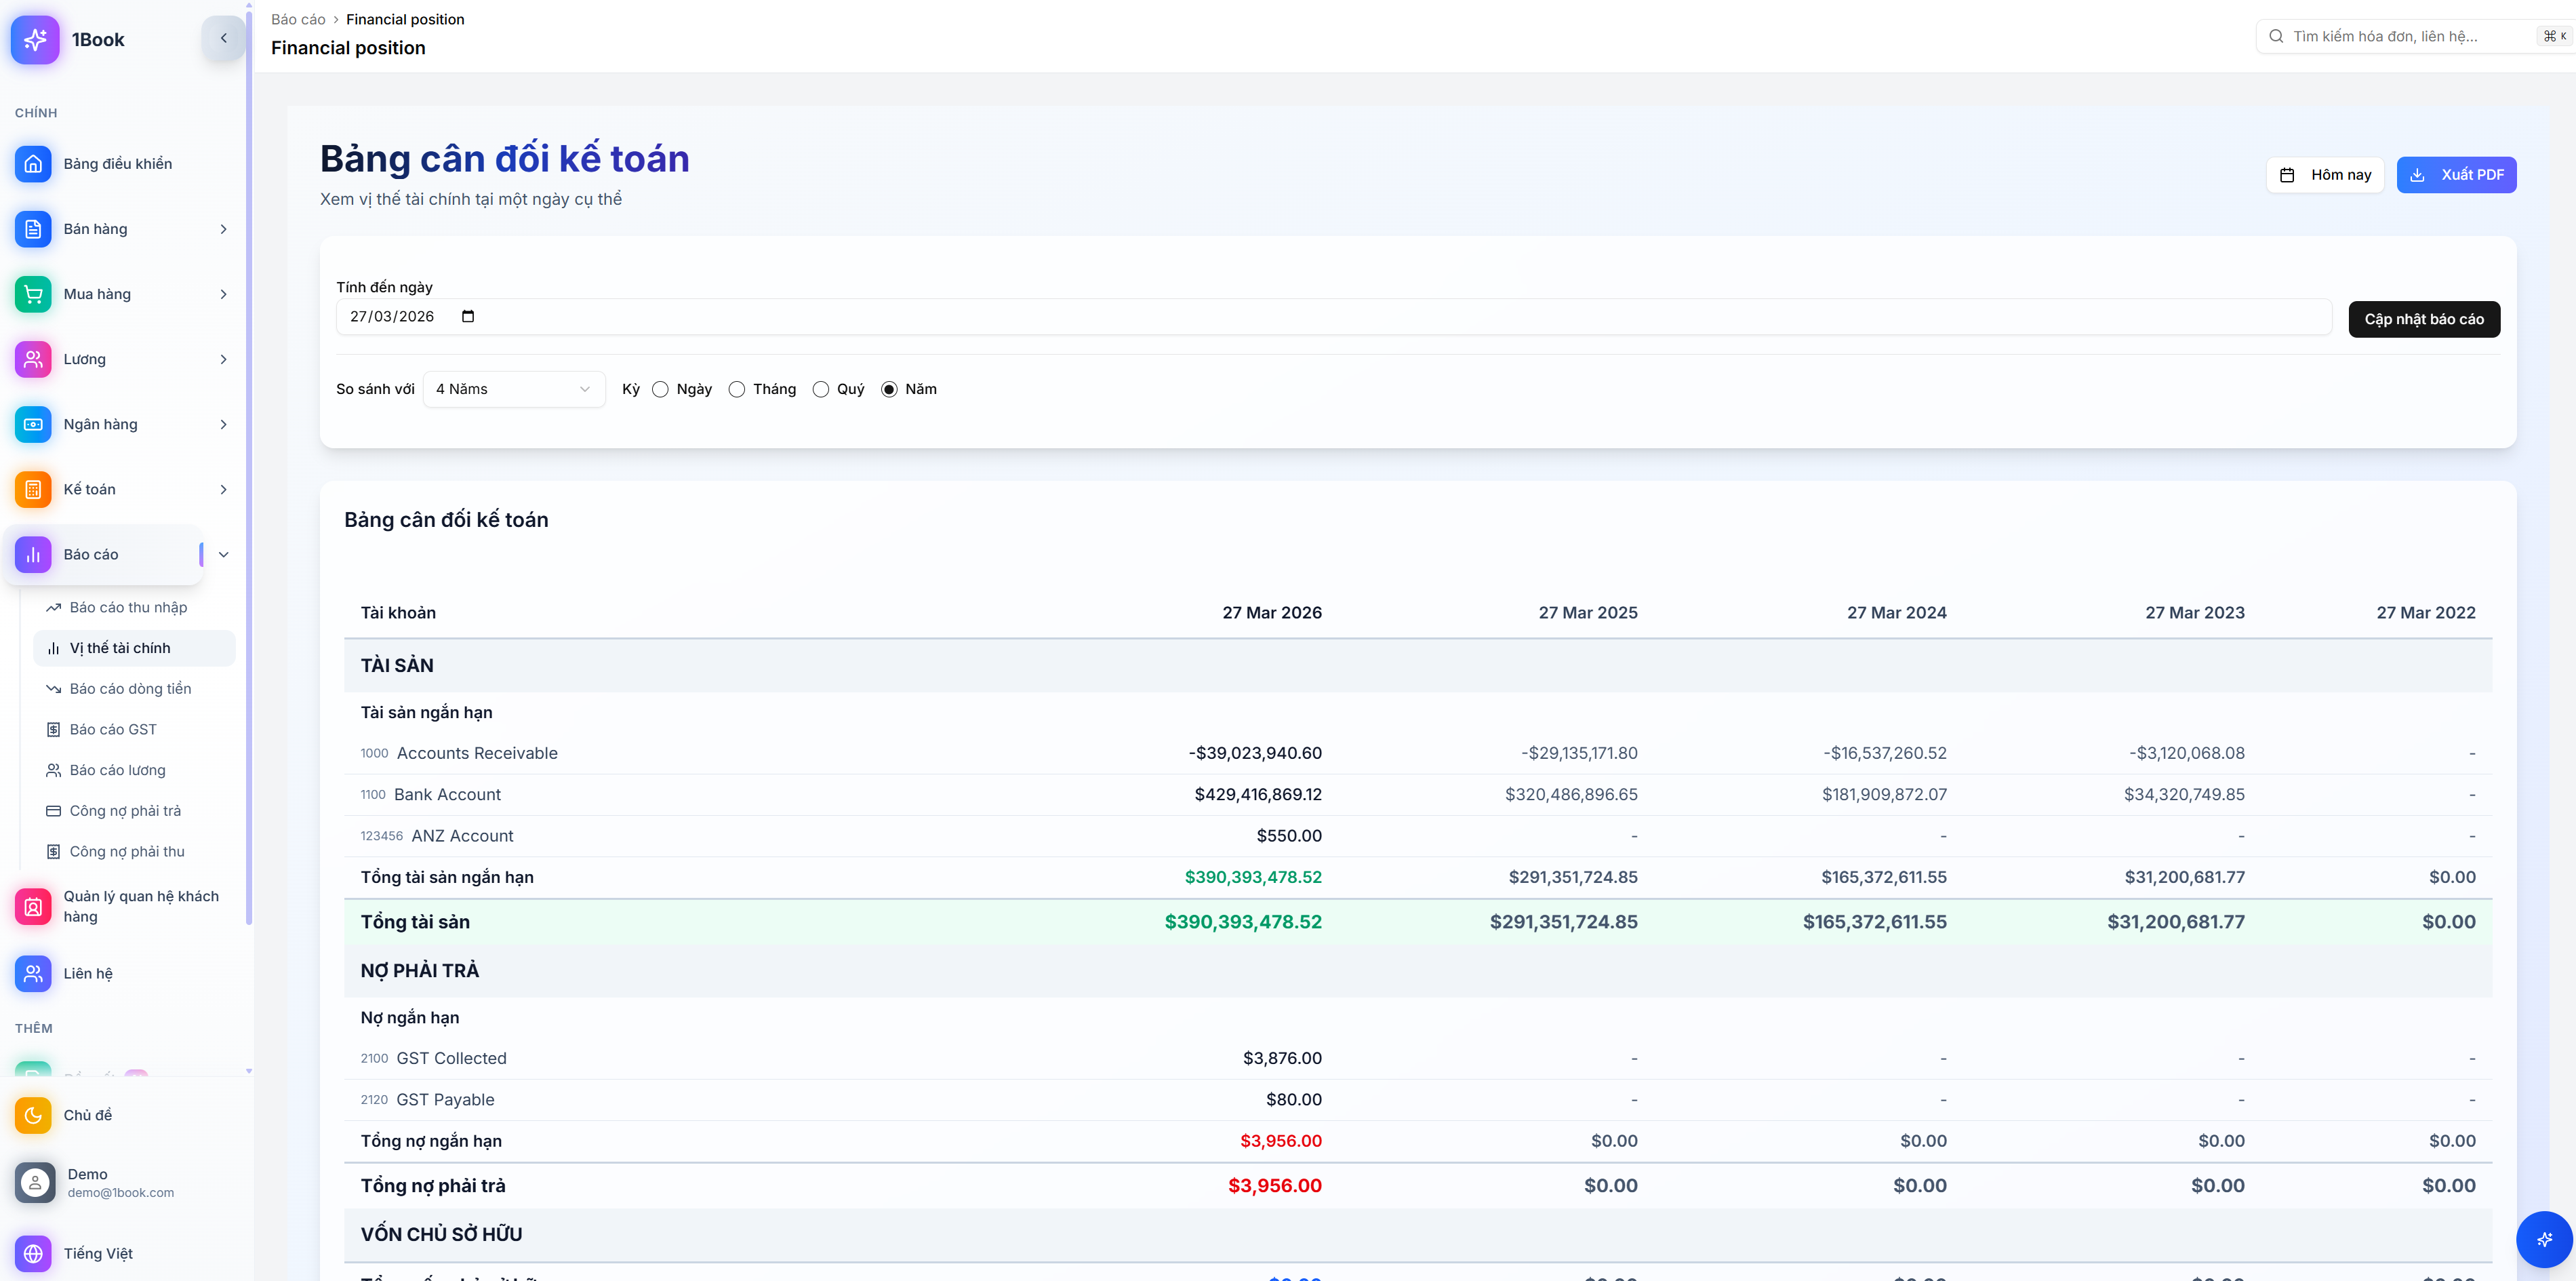
Task: Click the Mua hàng shopping cart icon
Action: [x=33, y=294]
